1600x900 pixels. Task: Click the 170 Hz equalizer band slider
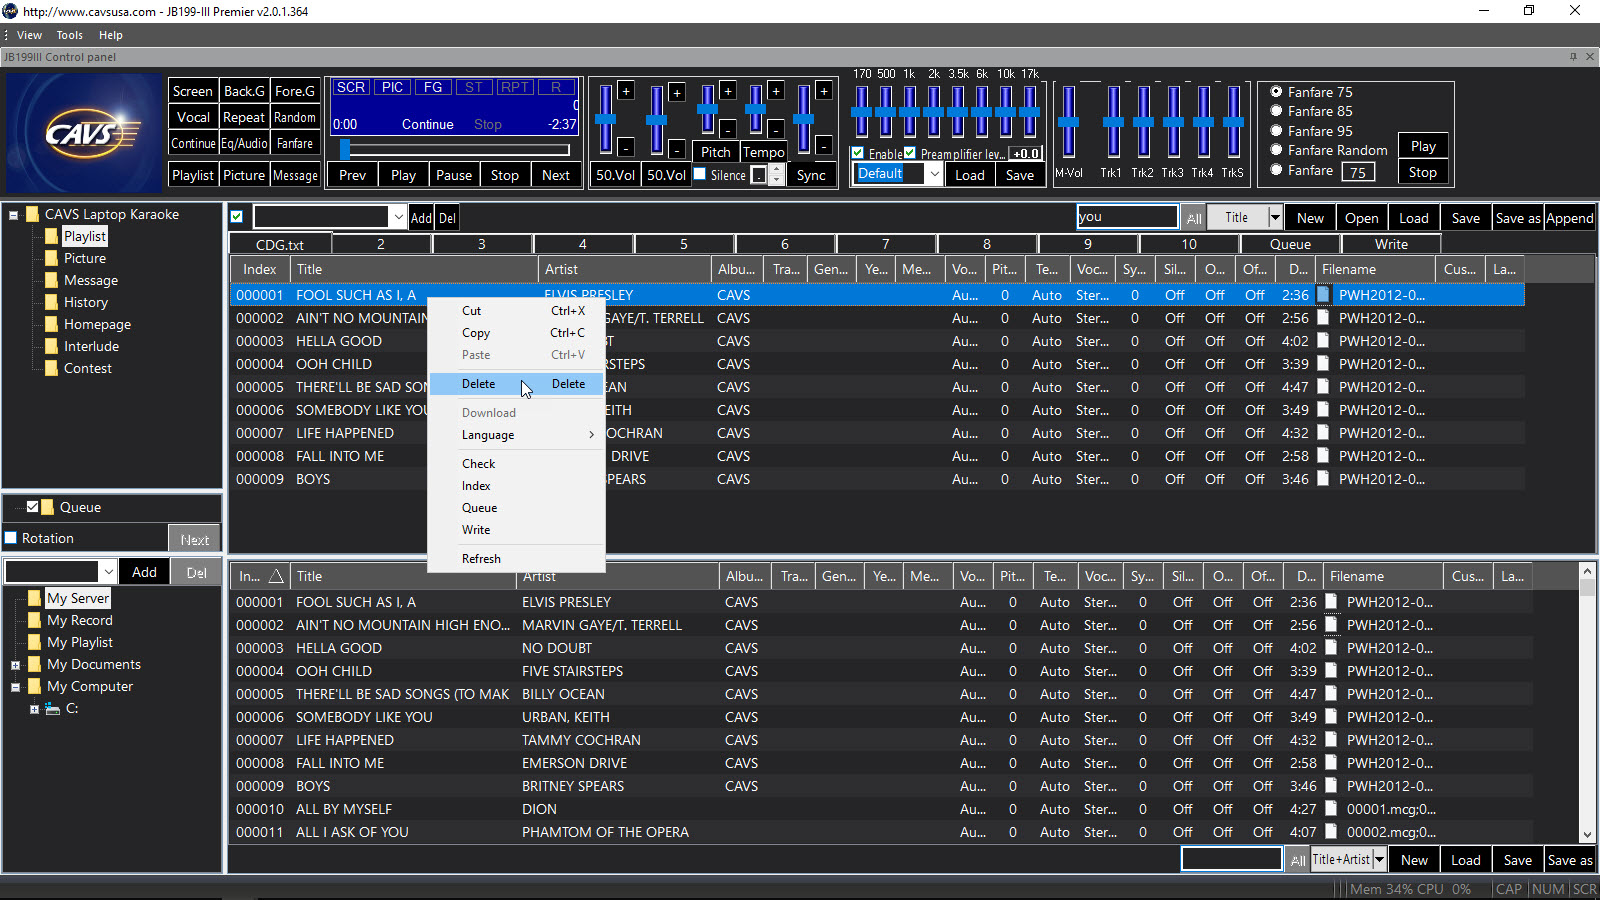(861, 111)
